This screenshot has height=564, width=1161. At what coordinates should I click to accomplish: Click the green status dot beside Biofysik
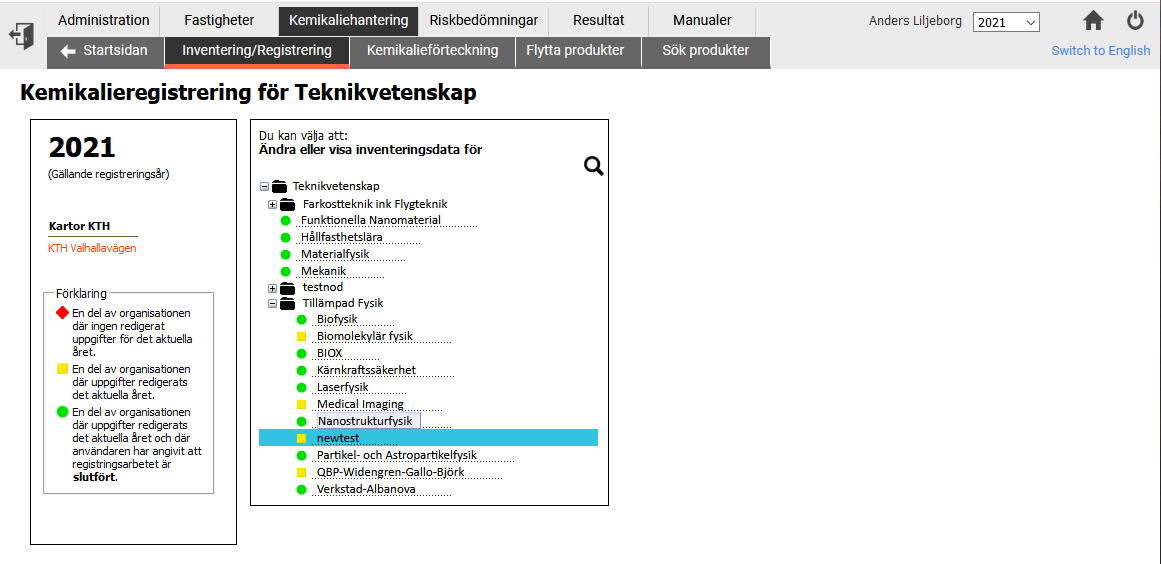tap(301, 320)
